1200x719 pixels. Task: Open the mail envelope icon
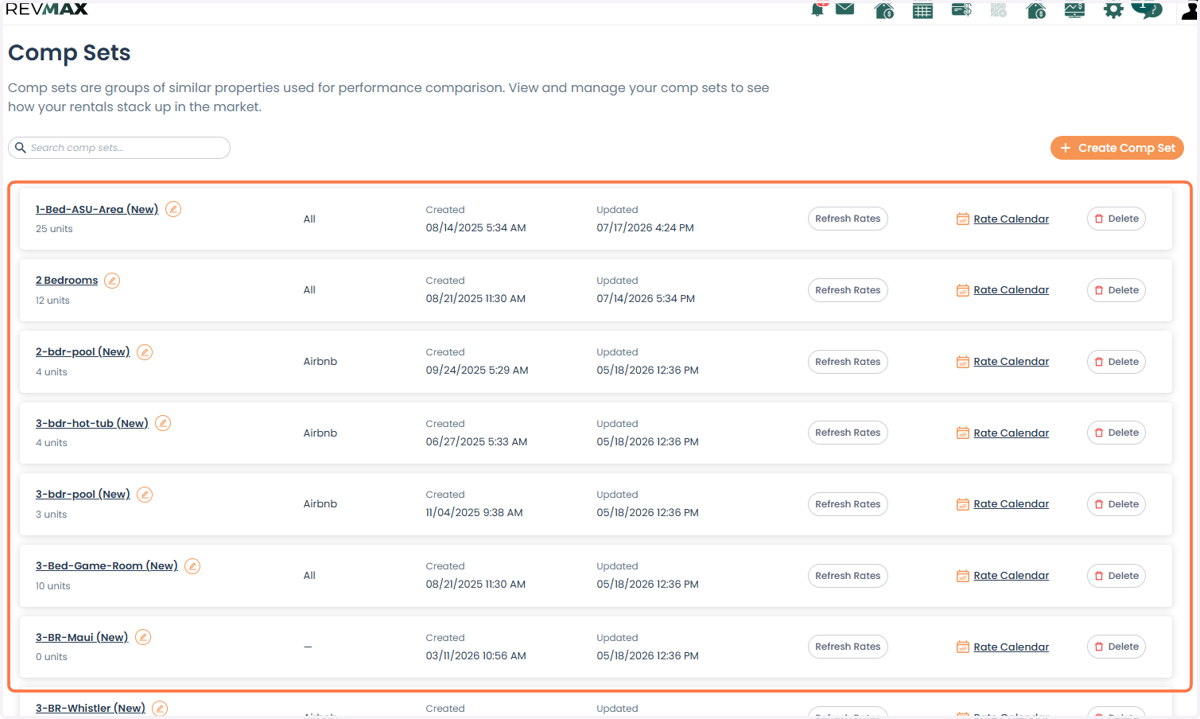[x=845, y=9]
